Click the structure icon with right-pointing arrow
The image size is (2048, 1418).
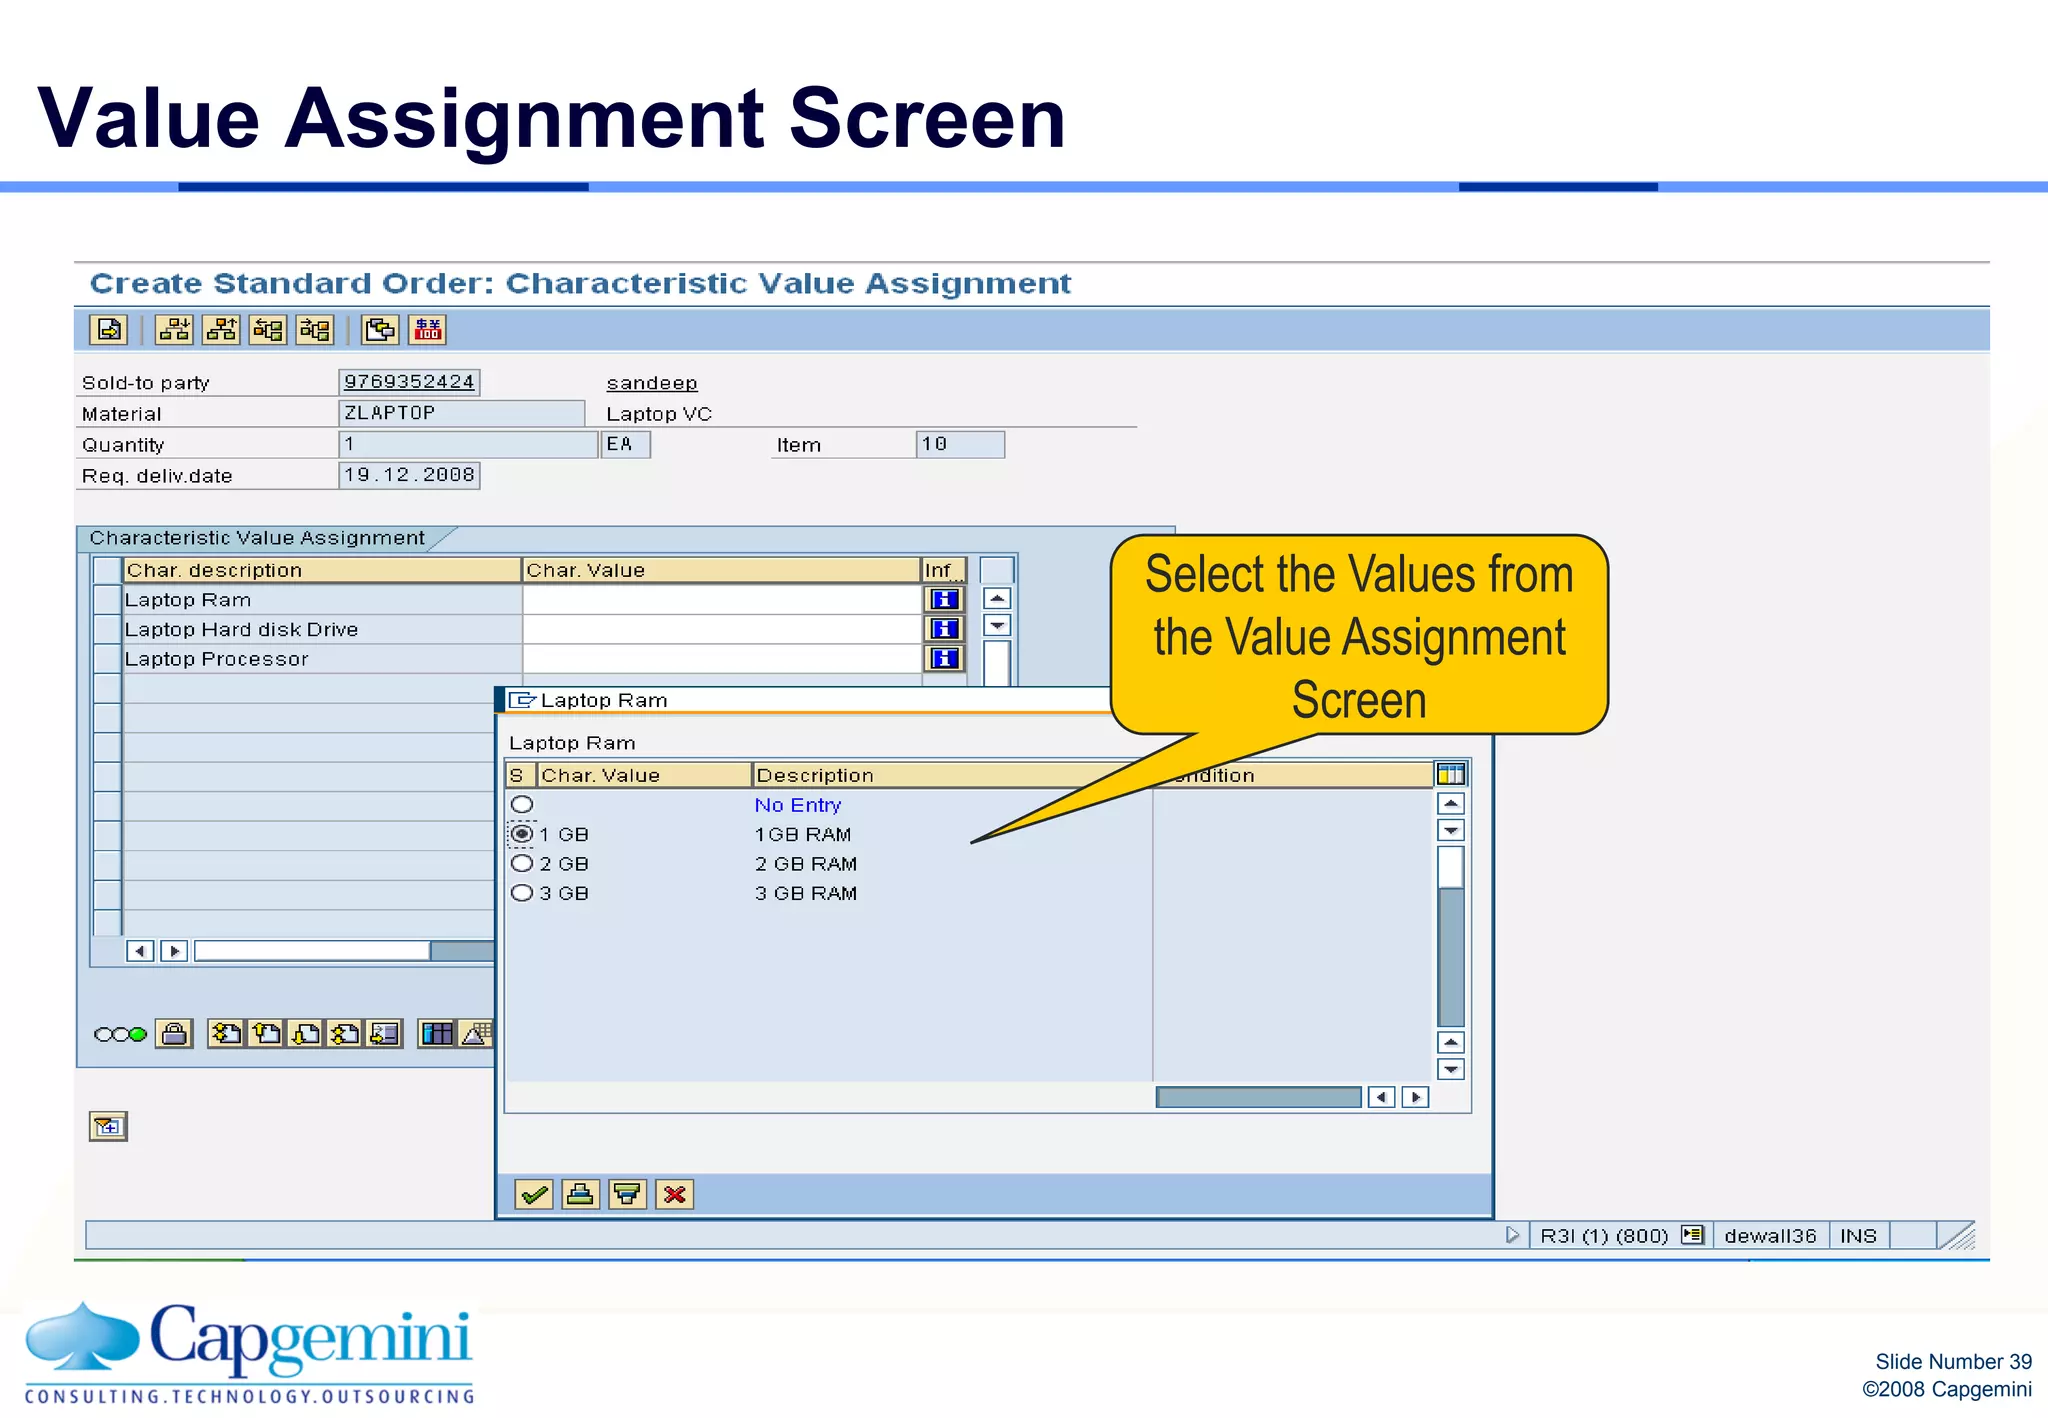315,329
